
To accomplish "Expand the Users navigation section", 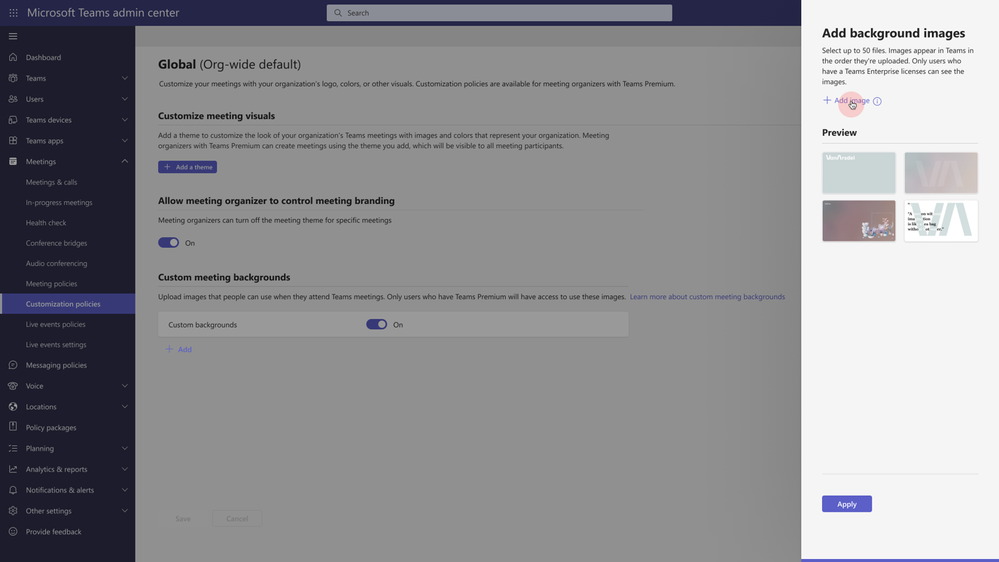I will point(125,99).
